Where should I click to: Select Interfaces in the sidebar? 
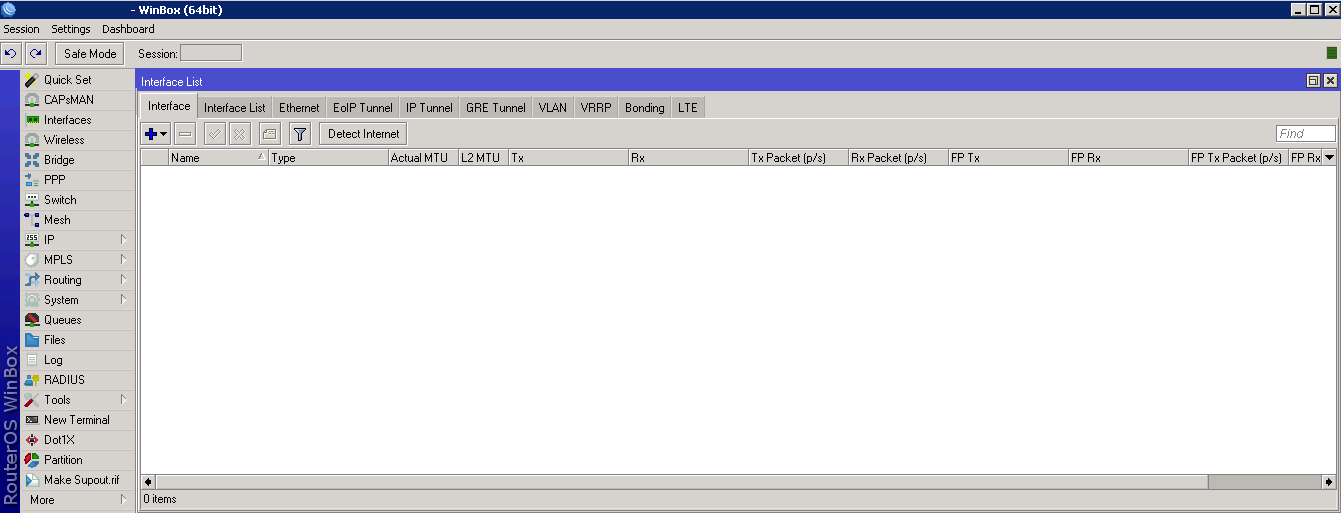click(78, 120)
